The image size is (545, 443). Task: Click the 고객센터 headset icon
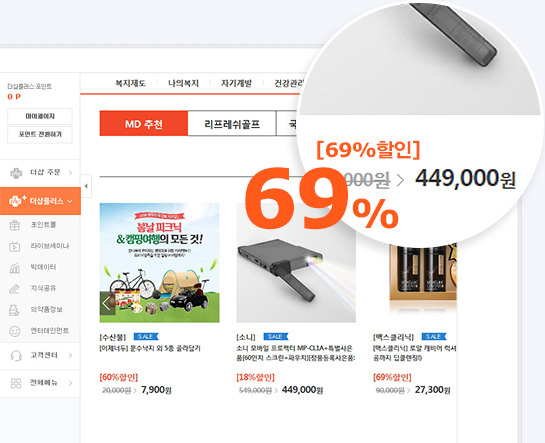[16, 356]
